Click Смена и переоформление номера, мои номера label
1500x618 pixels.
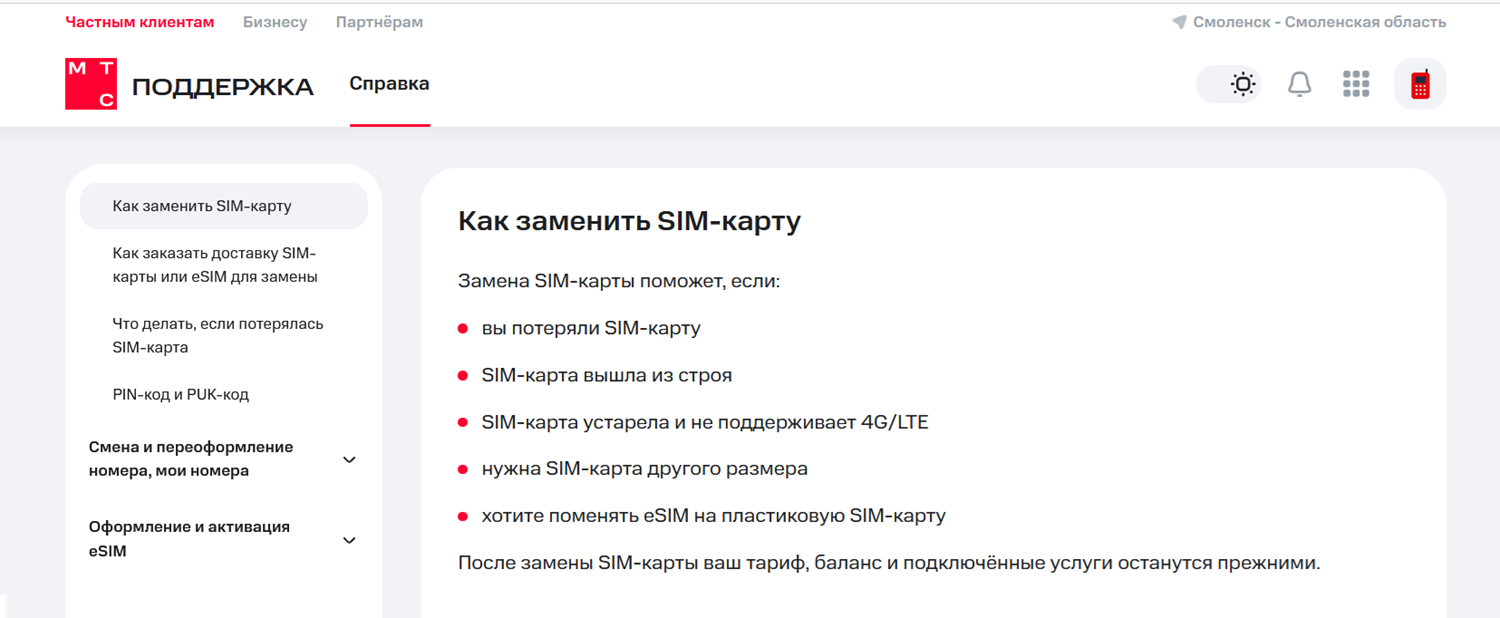(191, 459)
